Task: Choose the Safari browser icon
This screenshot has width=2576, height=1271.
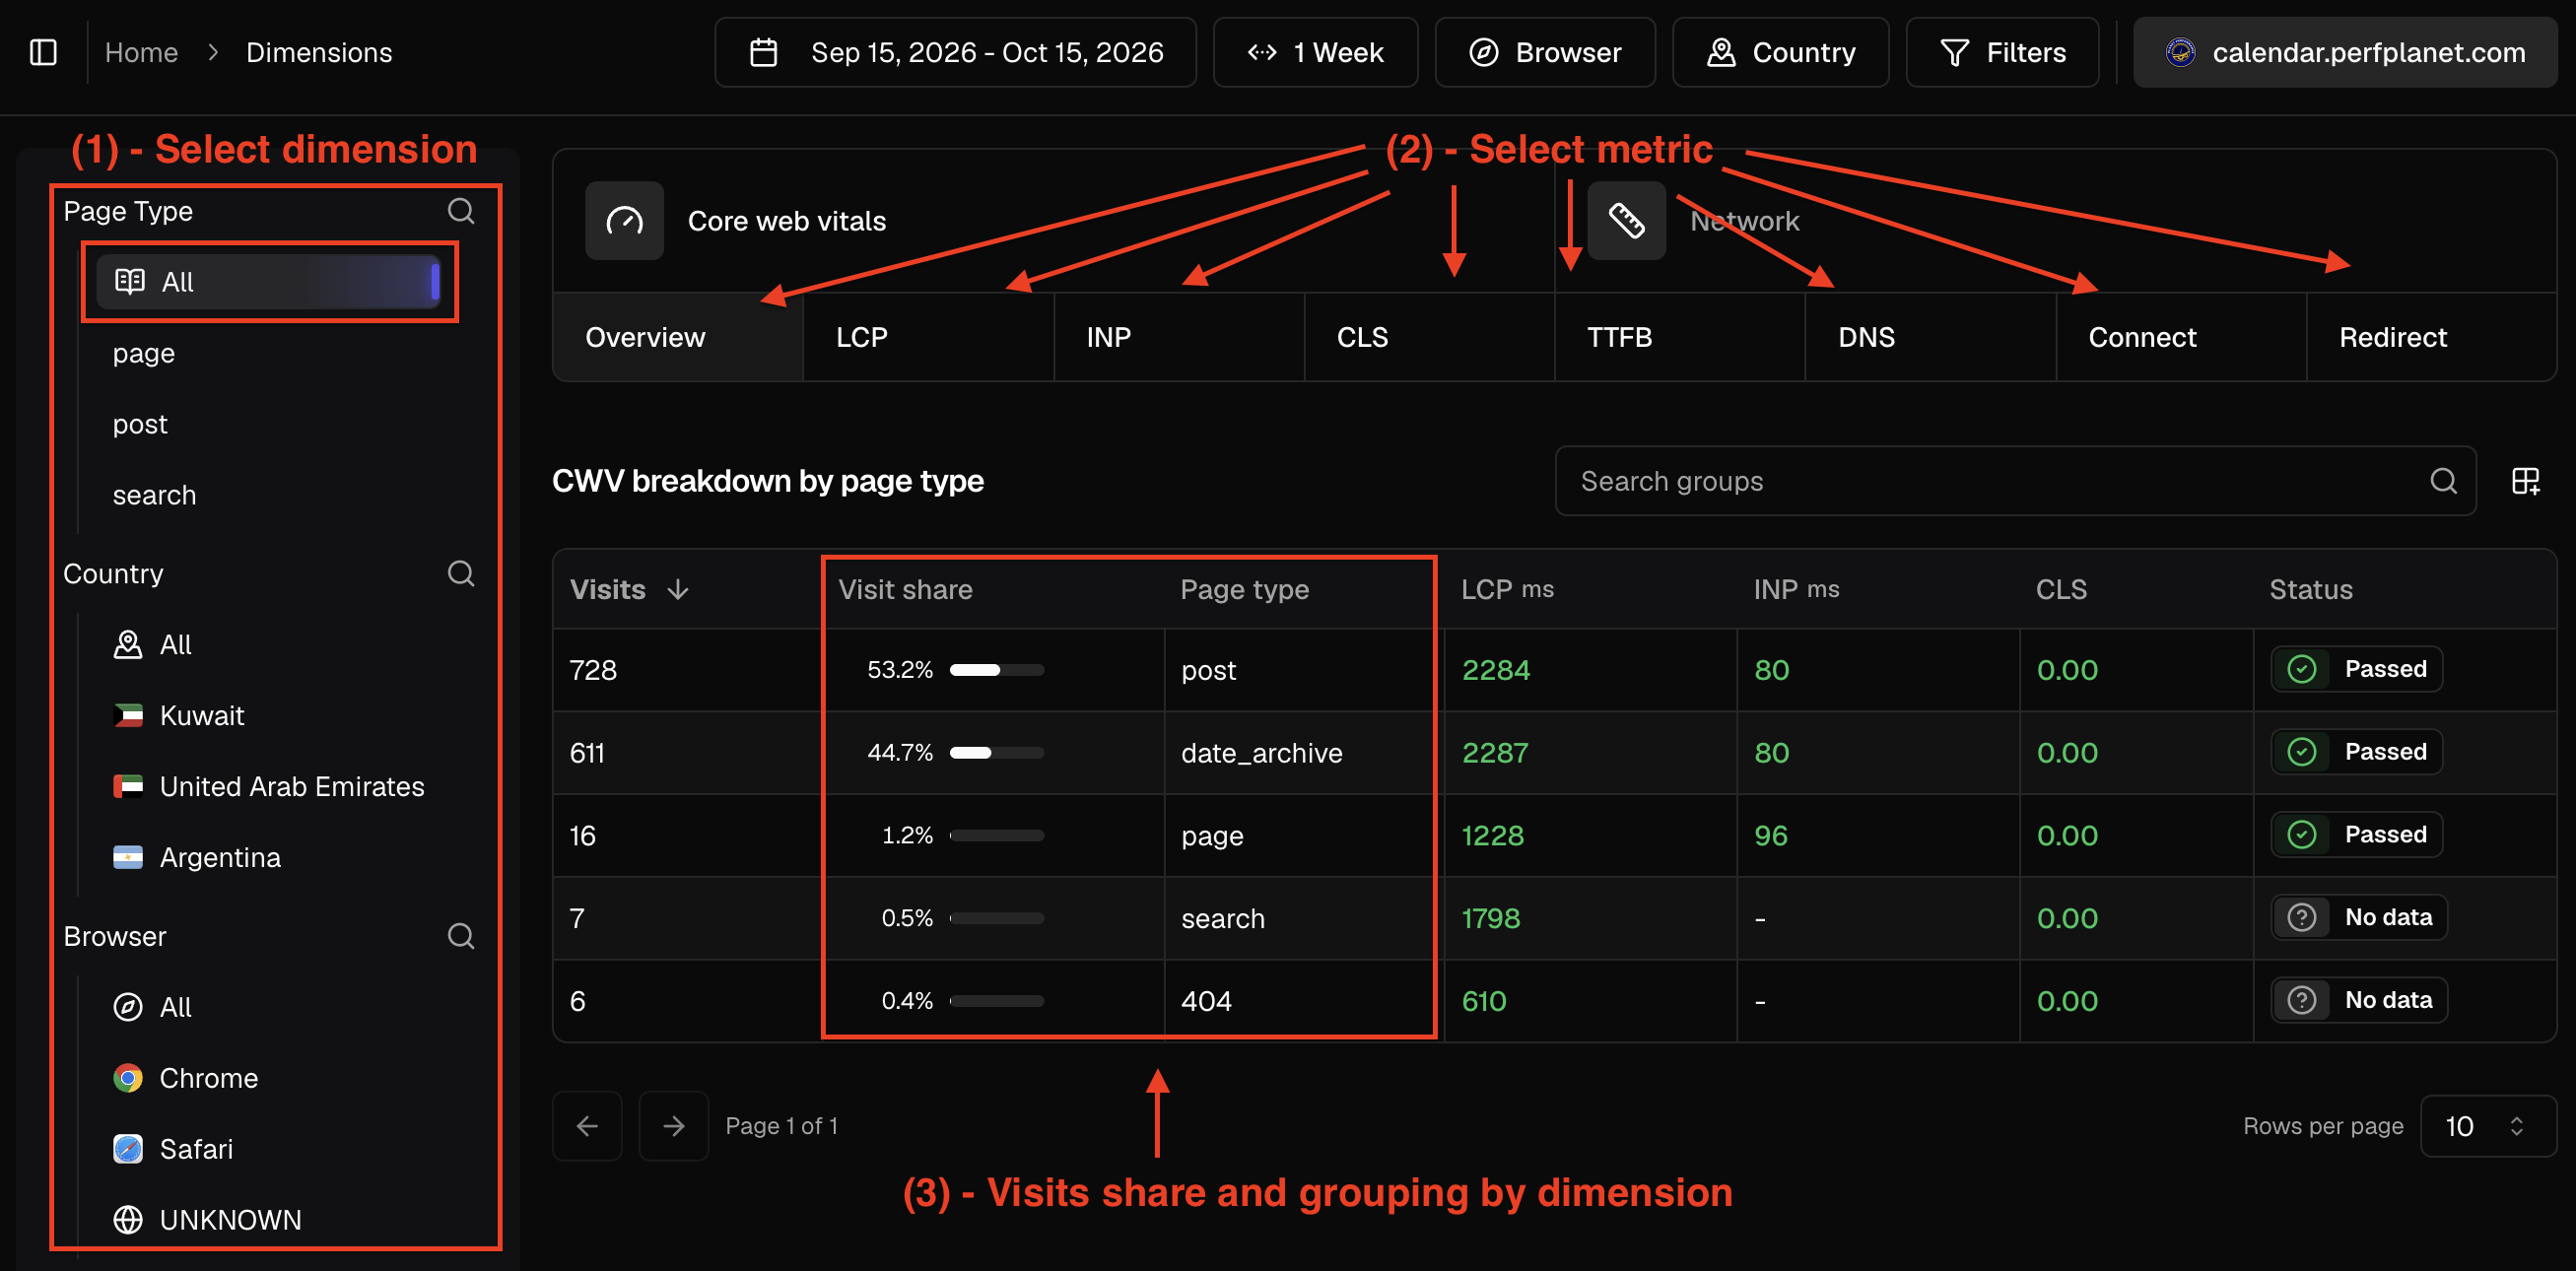Action: pos(128,1149)
